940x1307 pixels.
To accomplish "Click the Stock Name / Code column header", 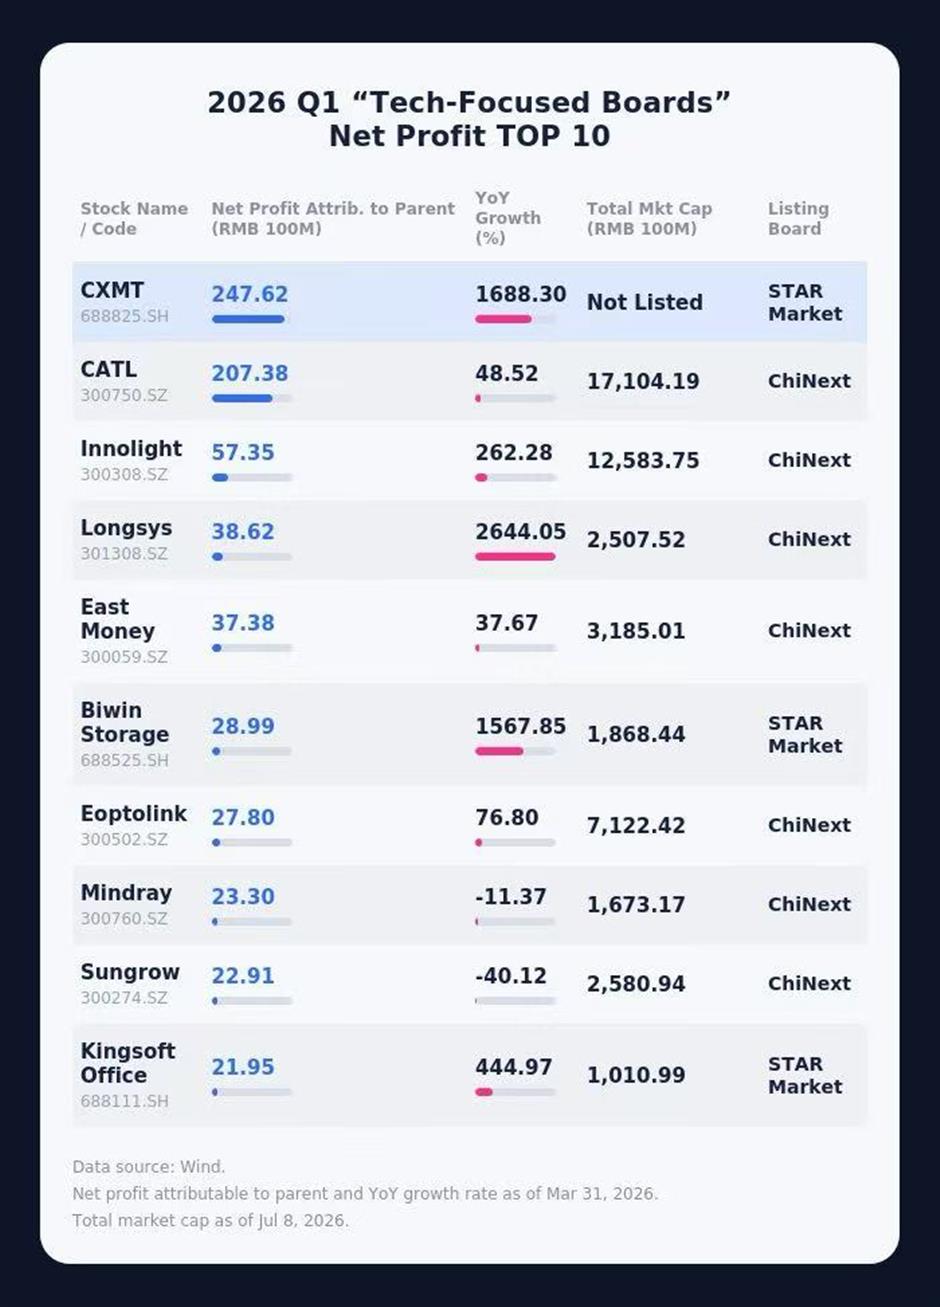I will tap(134, 218).
